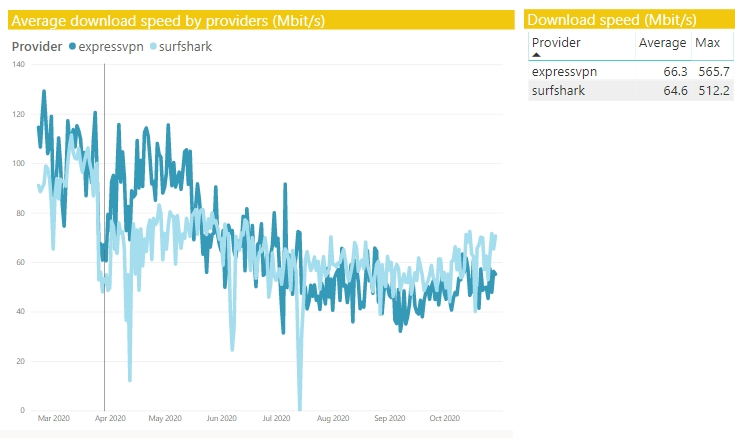Select expressvpn legend label
The image size is (735, 438).
pos(111,46)
